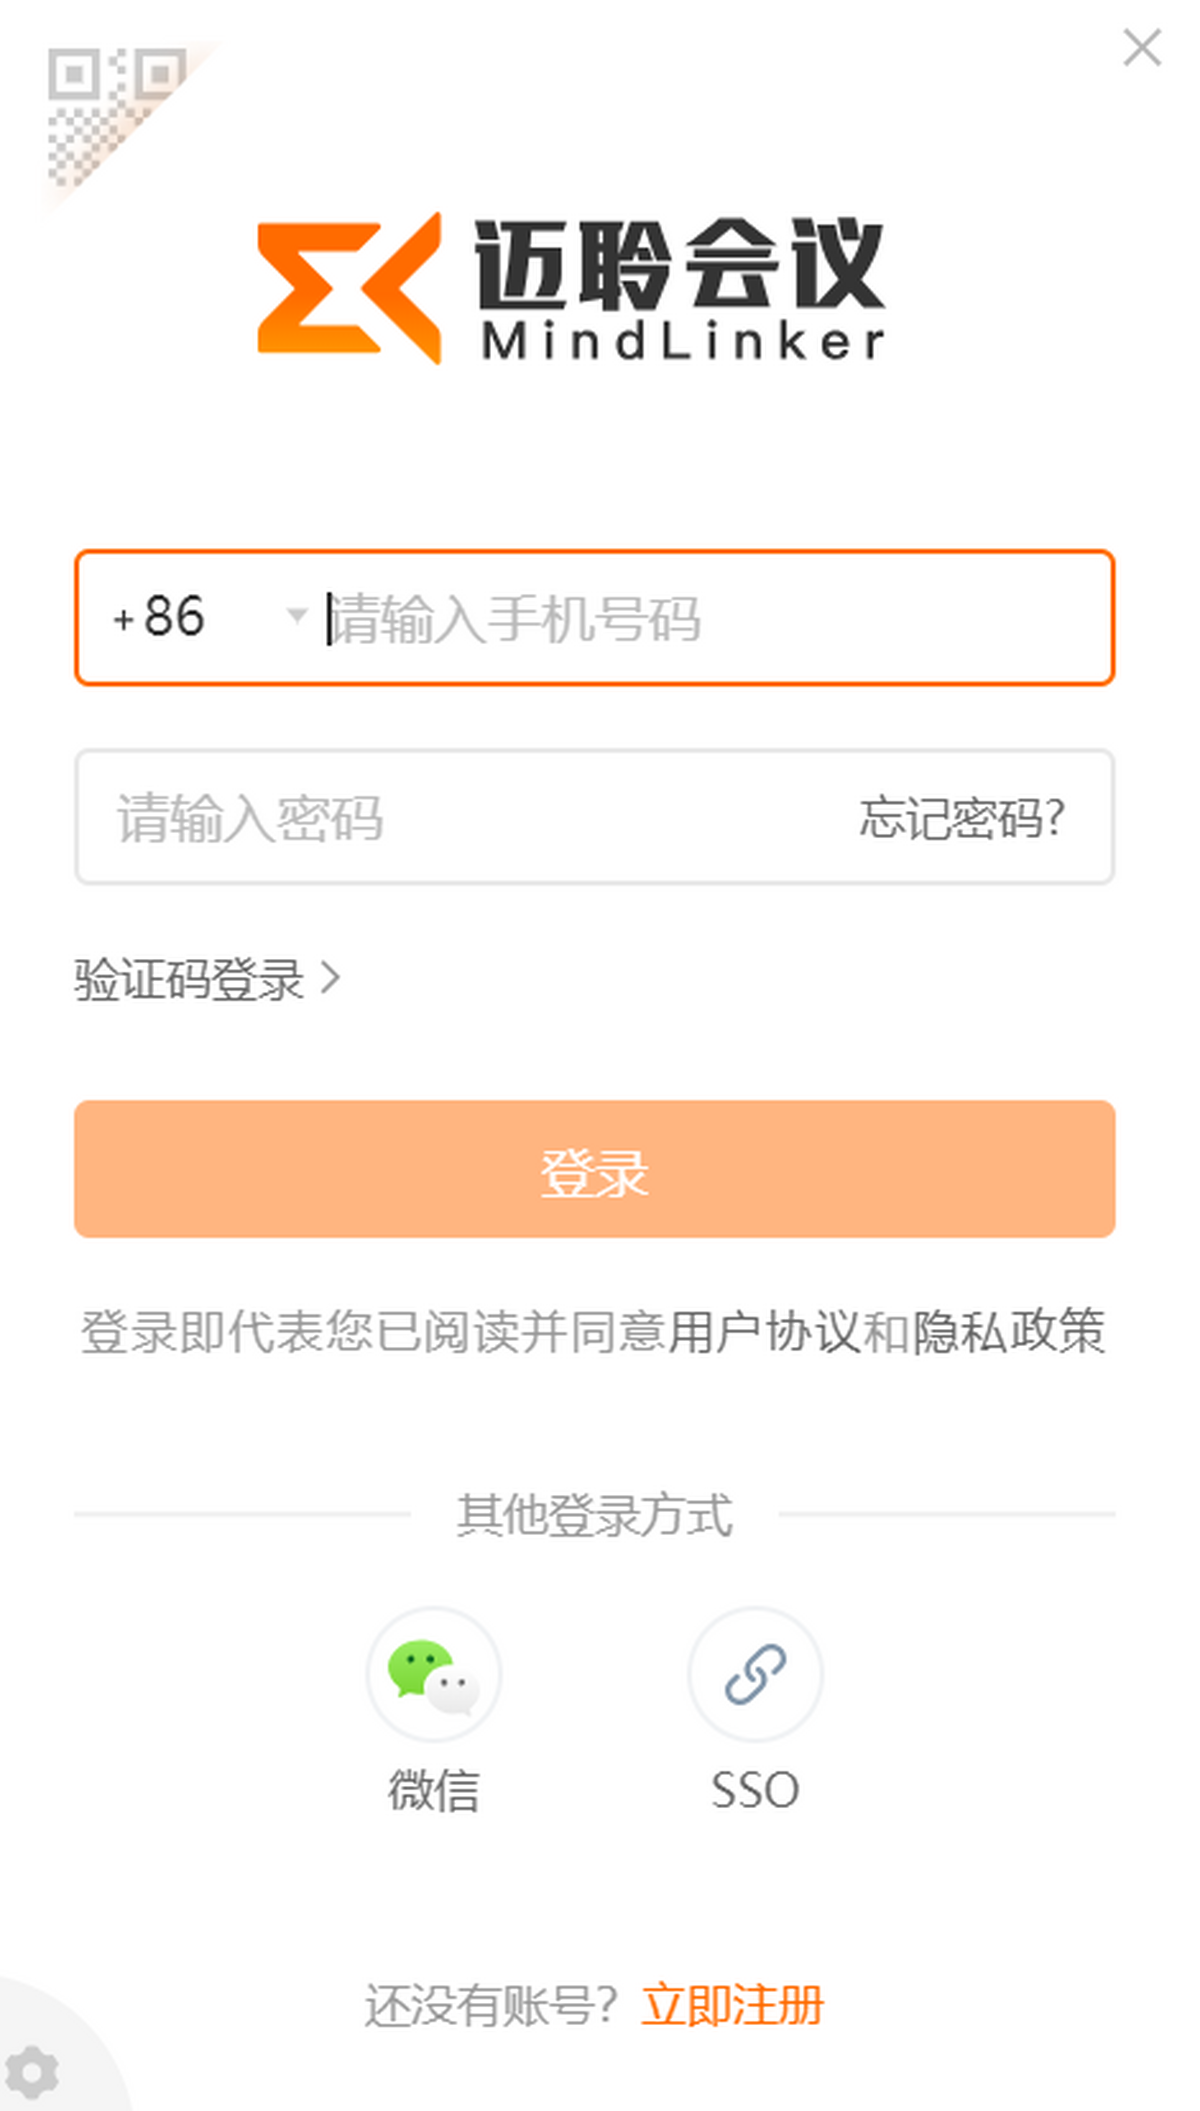The image size is (1200, 2111).
Task: Open the +86 country code selector
Action: click(x=160, y=617)
